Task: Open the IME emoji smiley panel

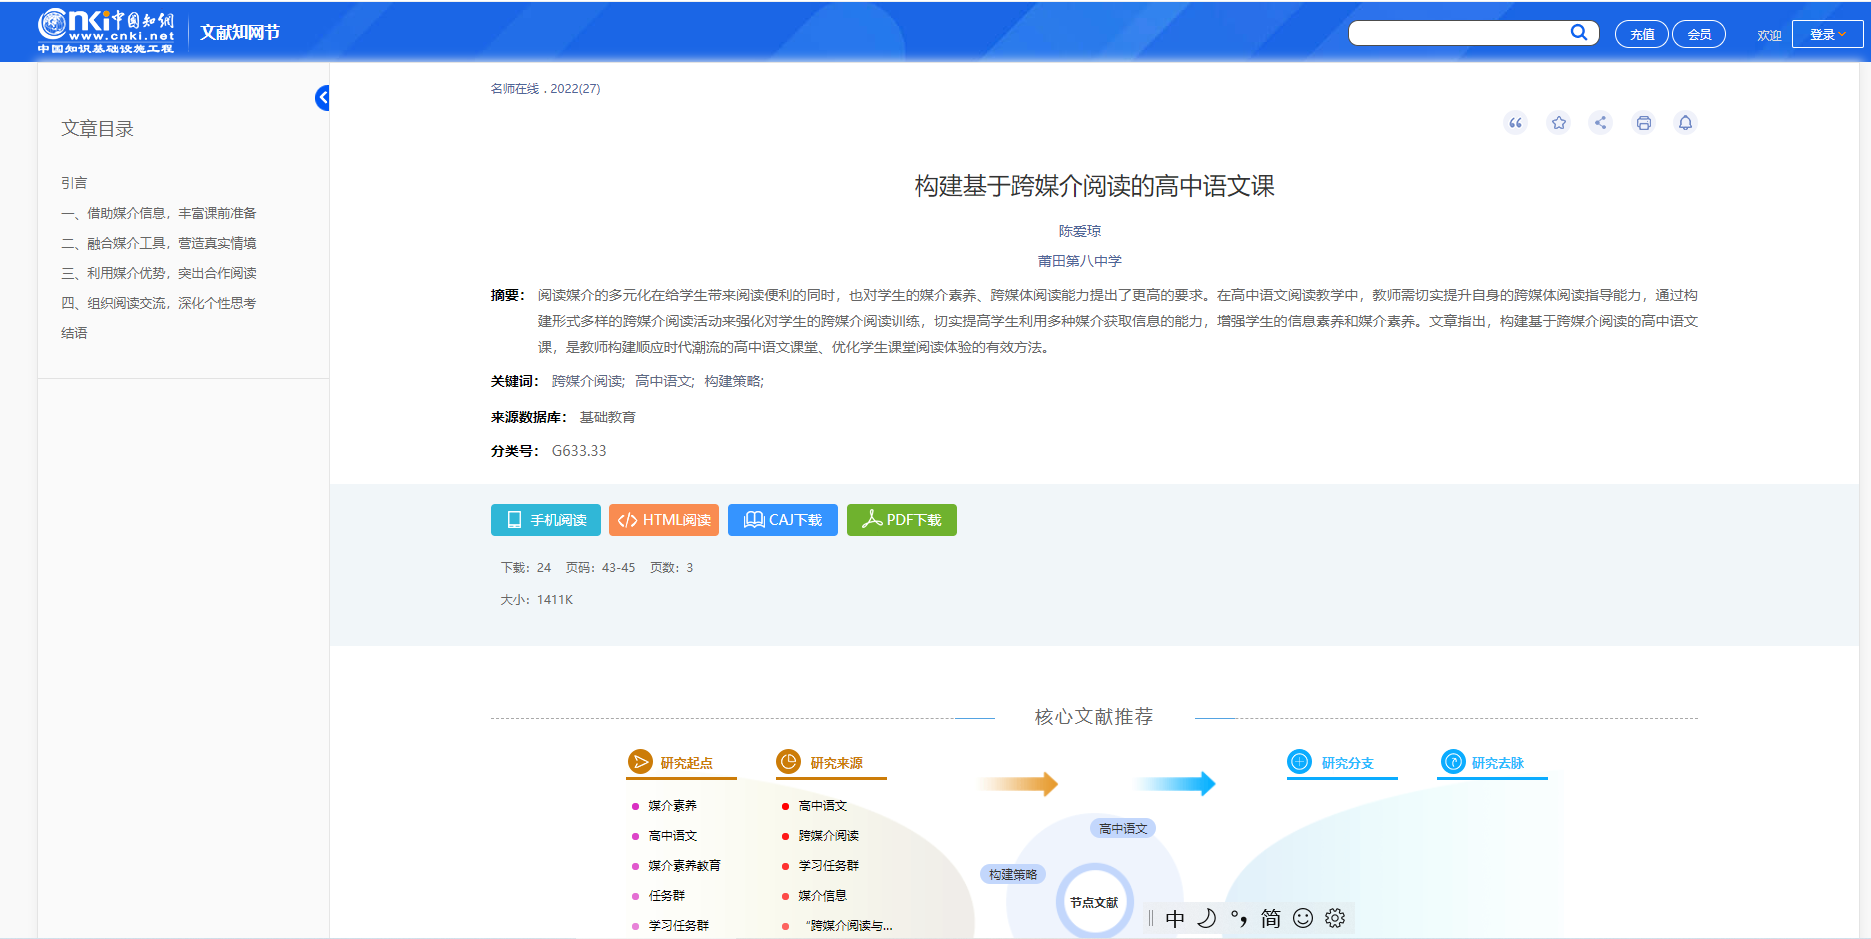Action: [x=1303, y=918]
